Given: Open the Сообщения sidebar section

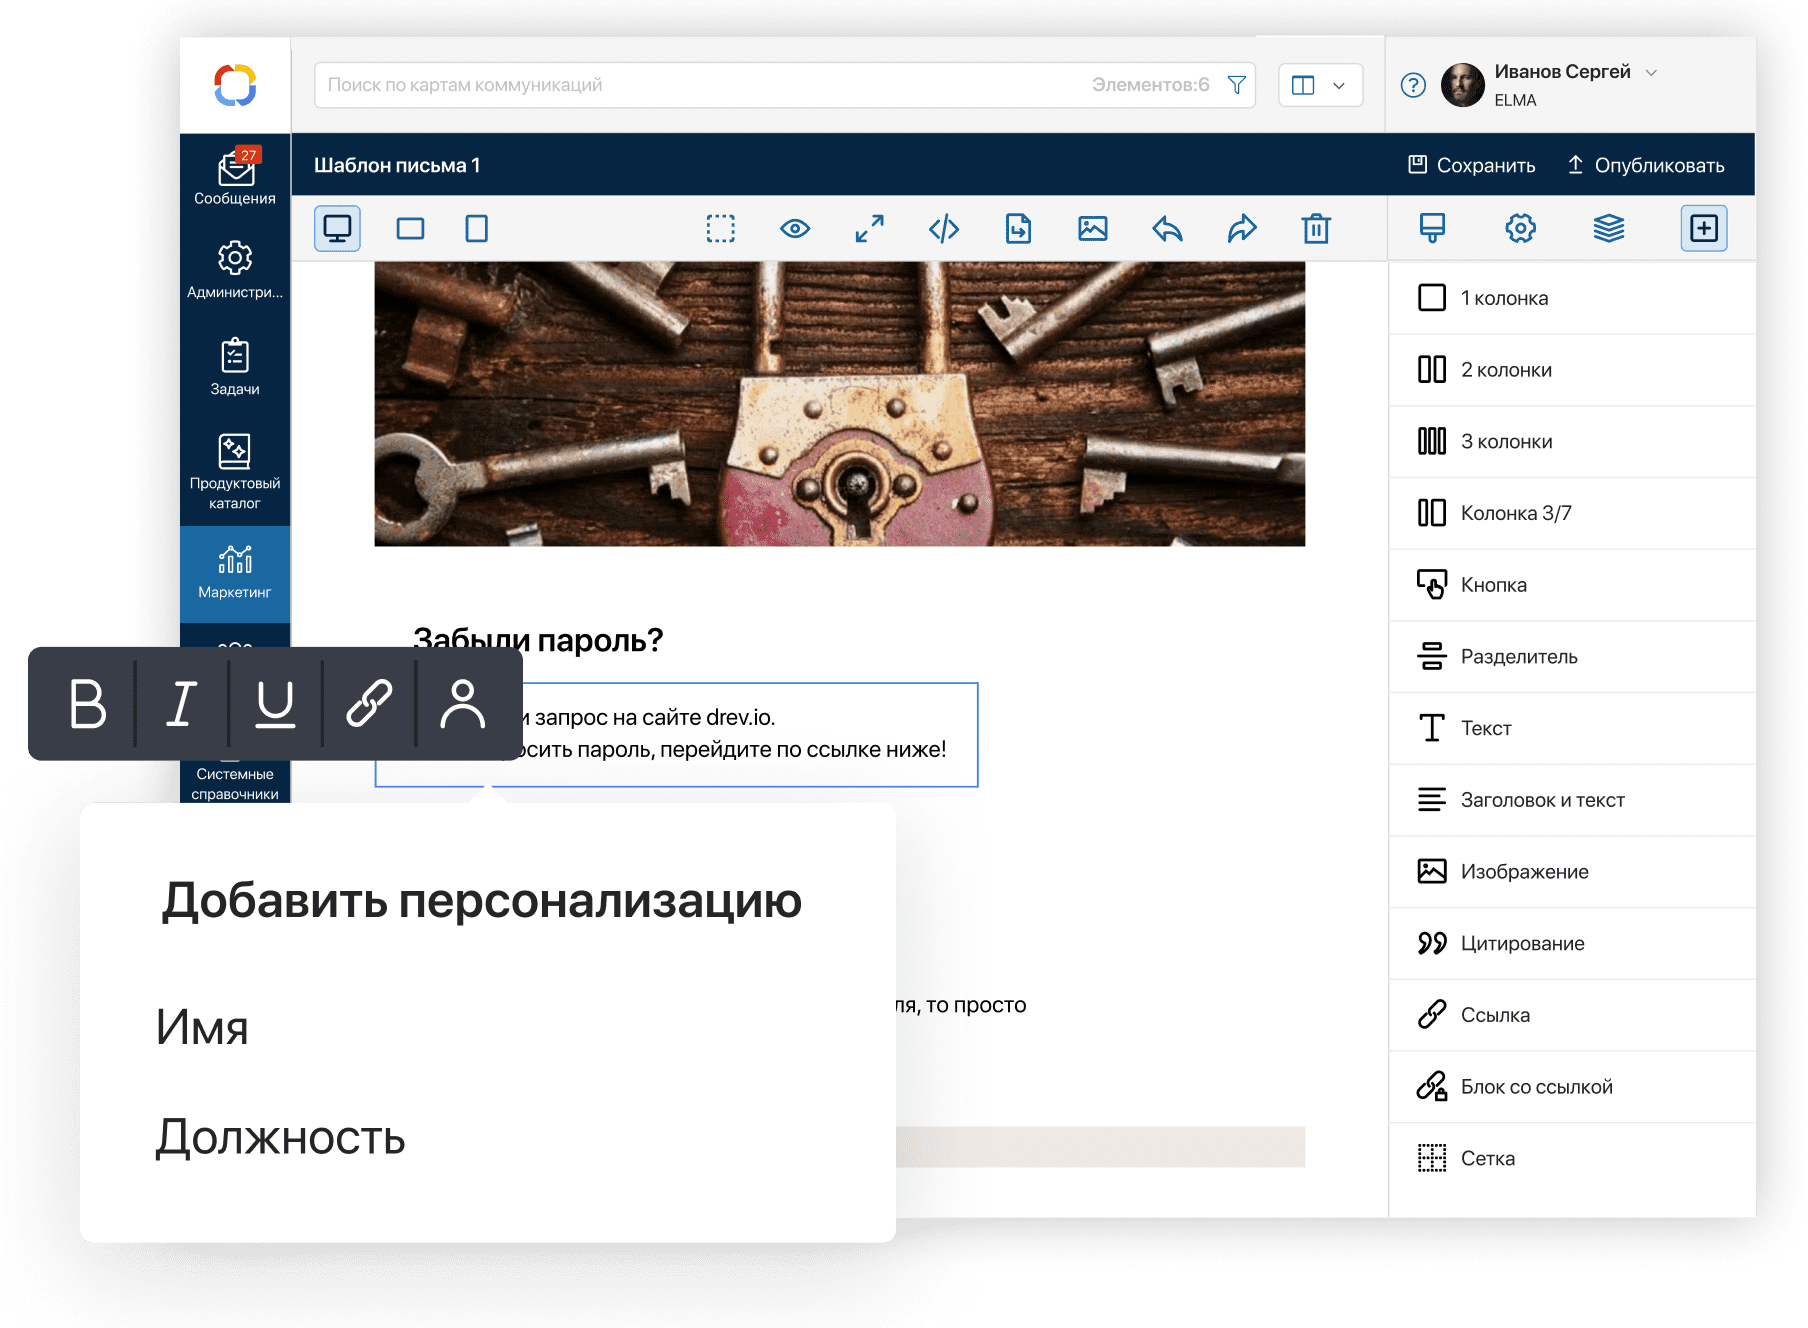Looking at the screenshot, I should tap(235, 178).
